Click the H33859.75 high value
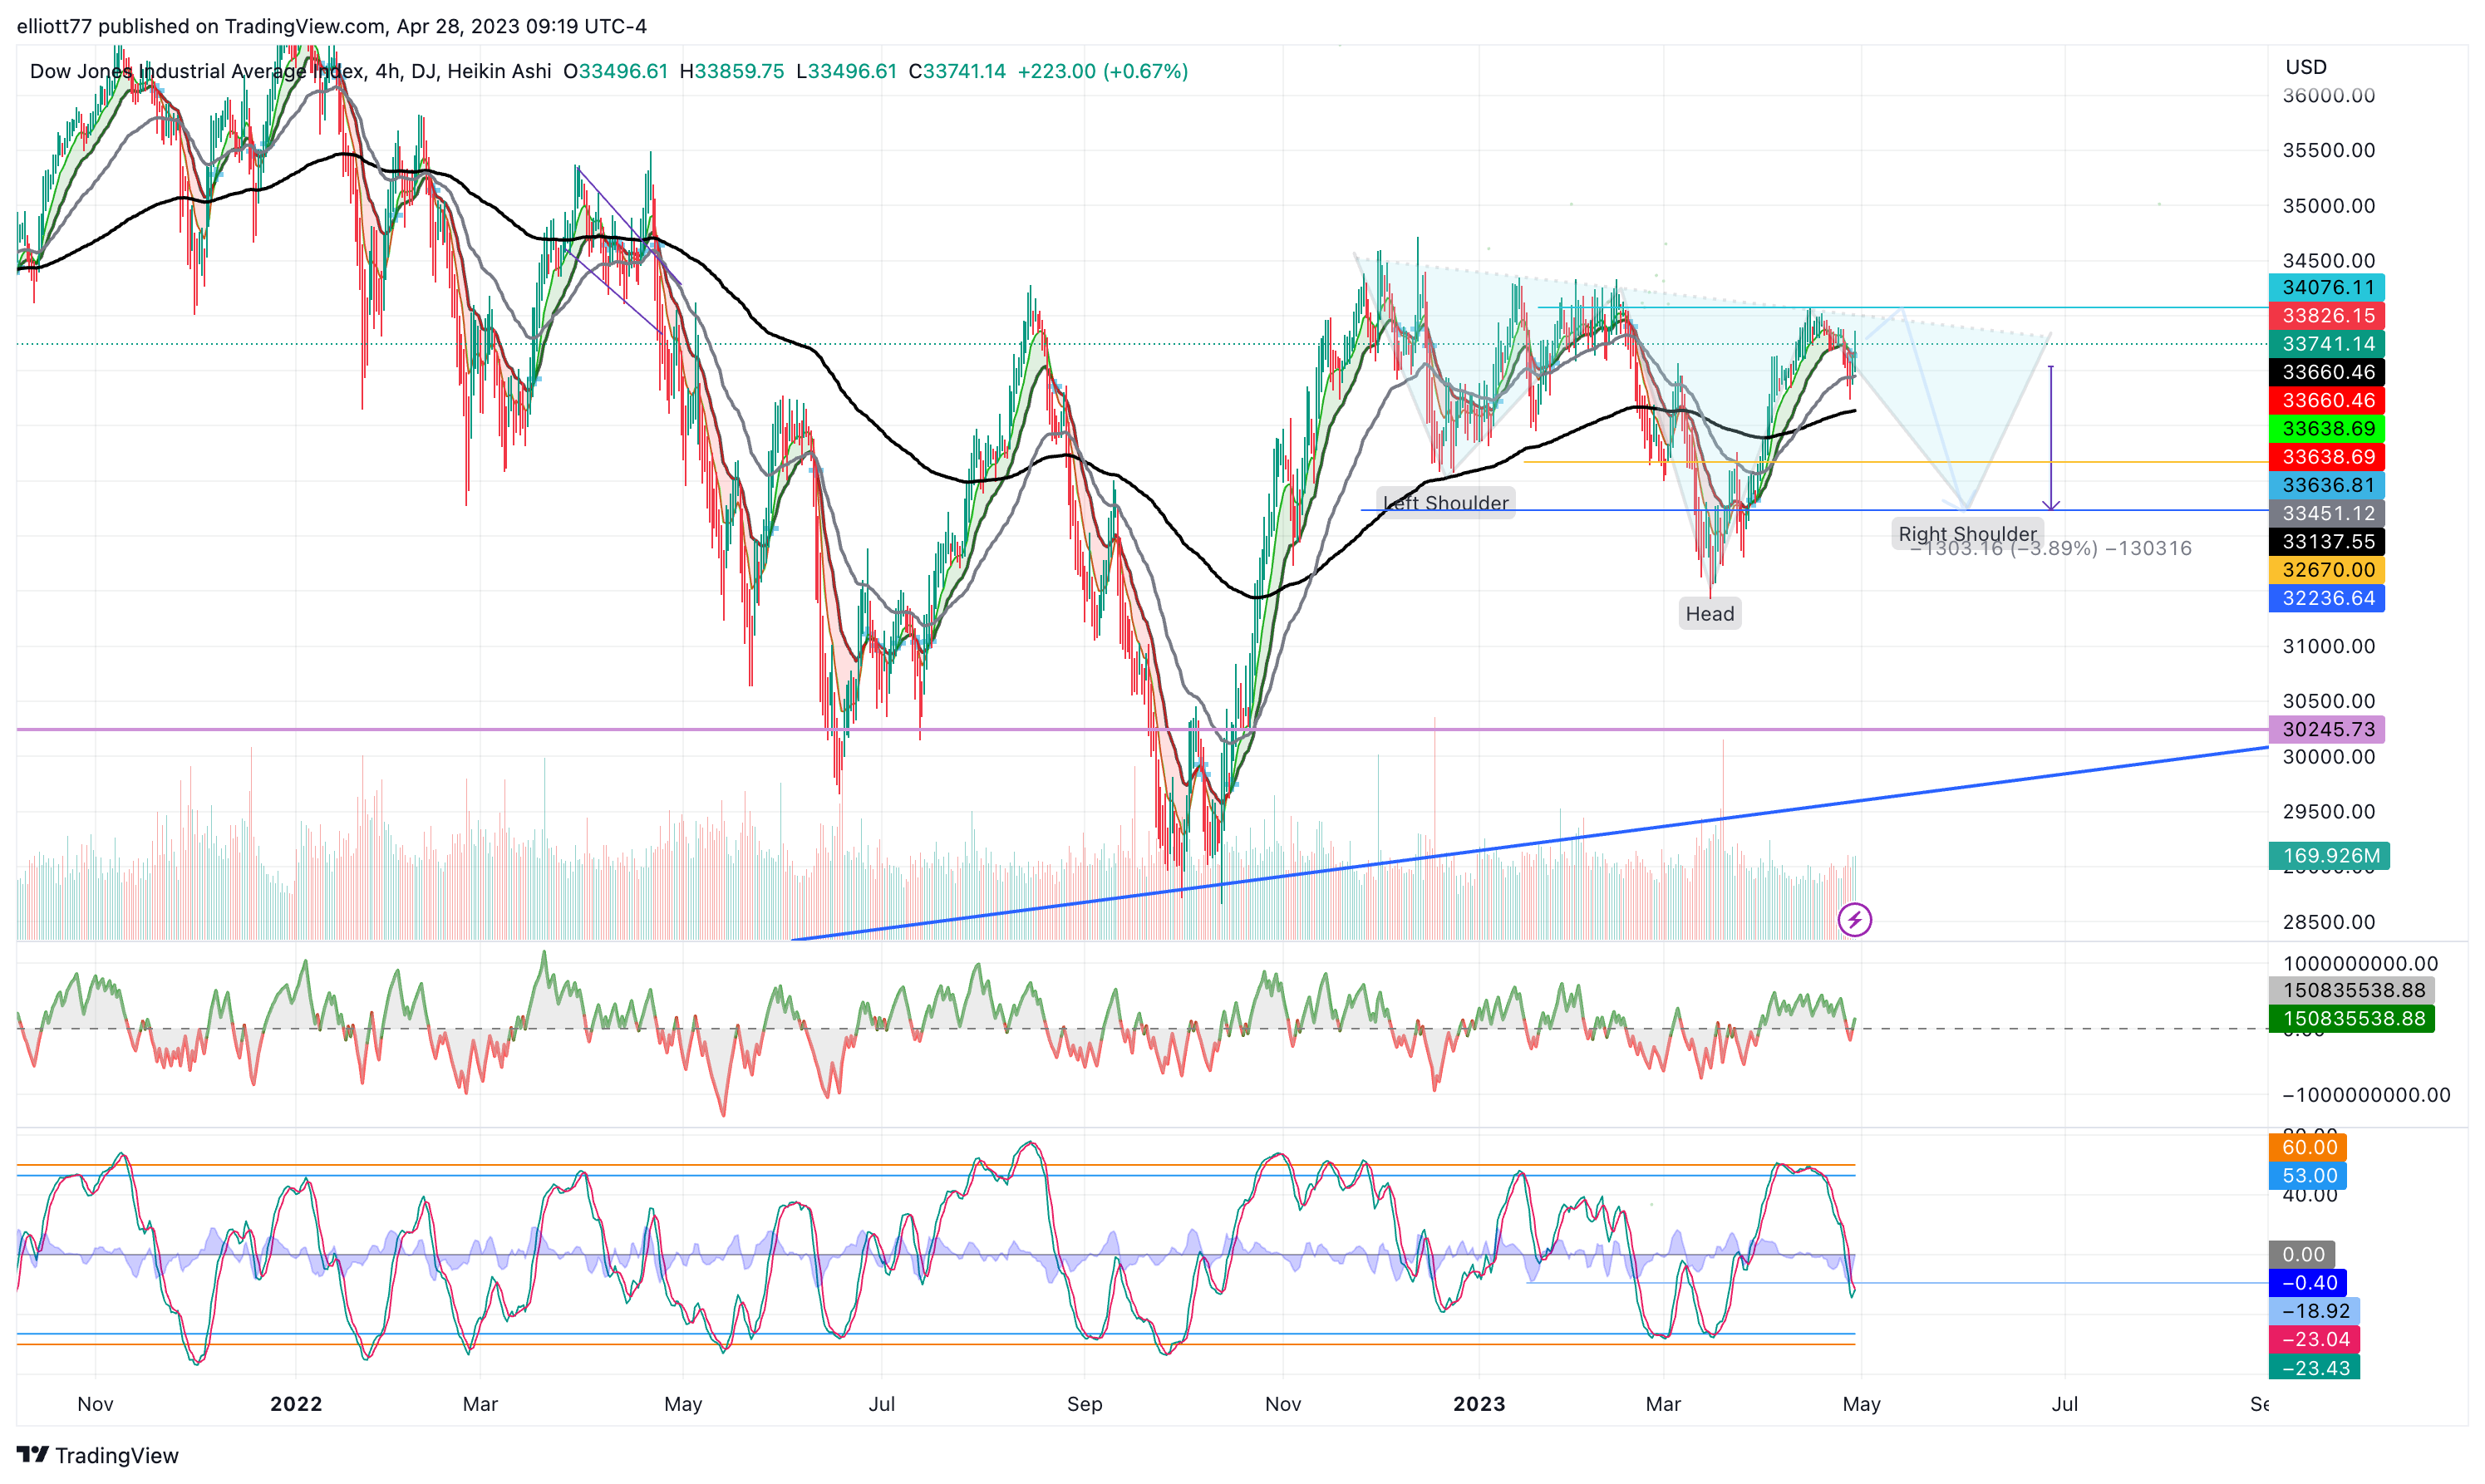Screen dimensions: 2485x1484 coord(732,71)
